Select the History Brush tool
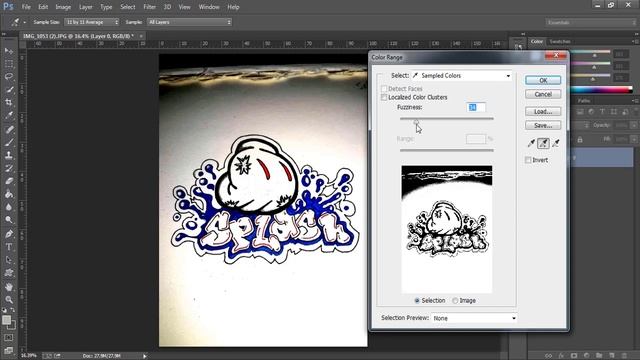The width and height of the screenshot is (640, 360). pos(9,168)
